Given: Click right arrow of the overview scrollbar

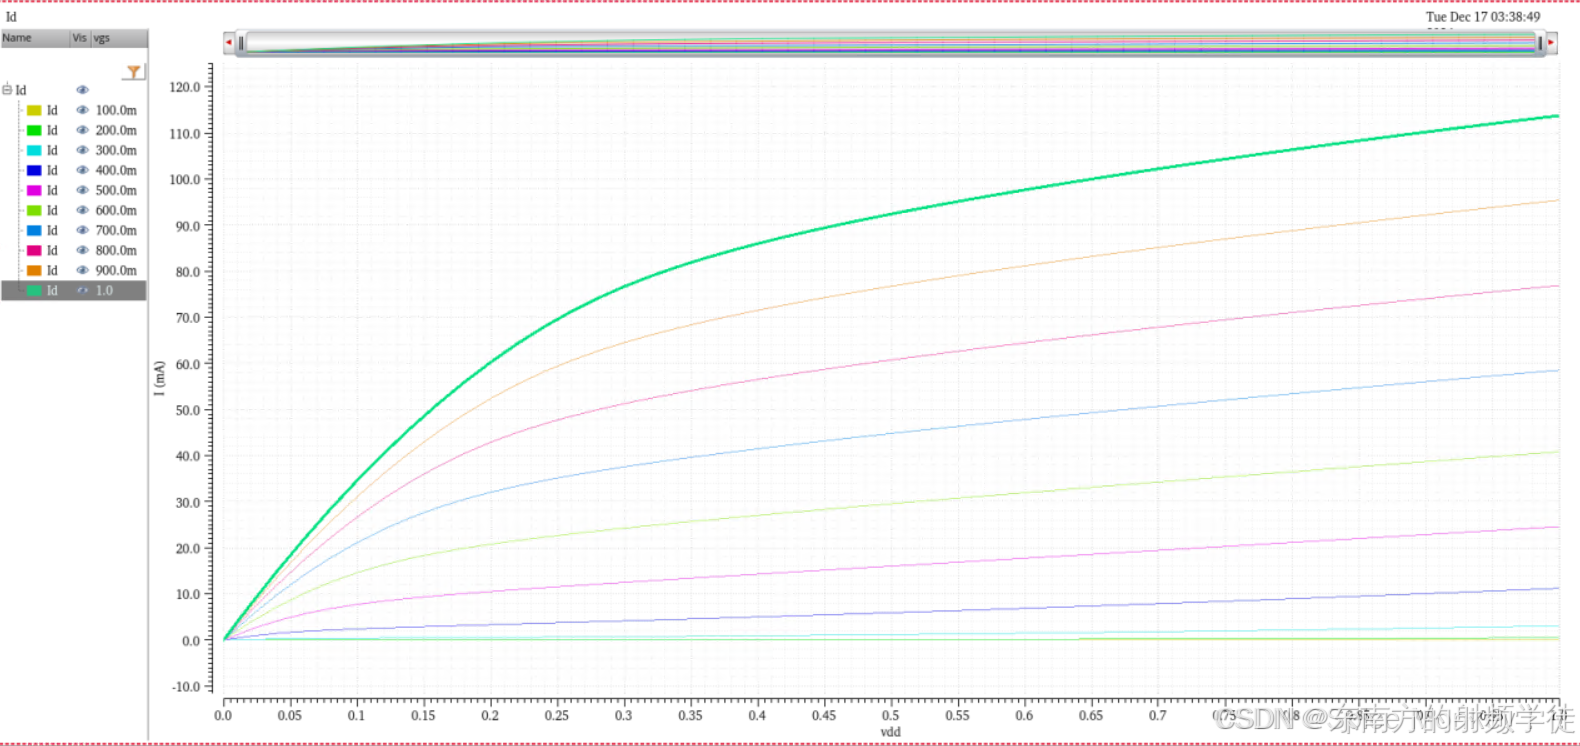Looking at the screenshot, I should tap(1551, 43).
